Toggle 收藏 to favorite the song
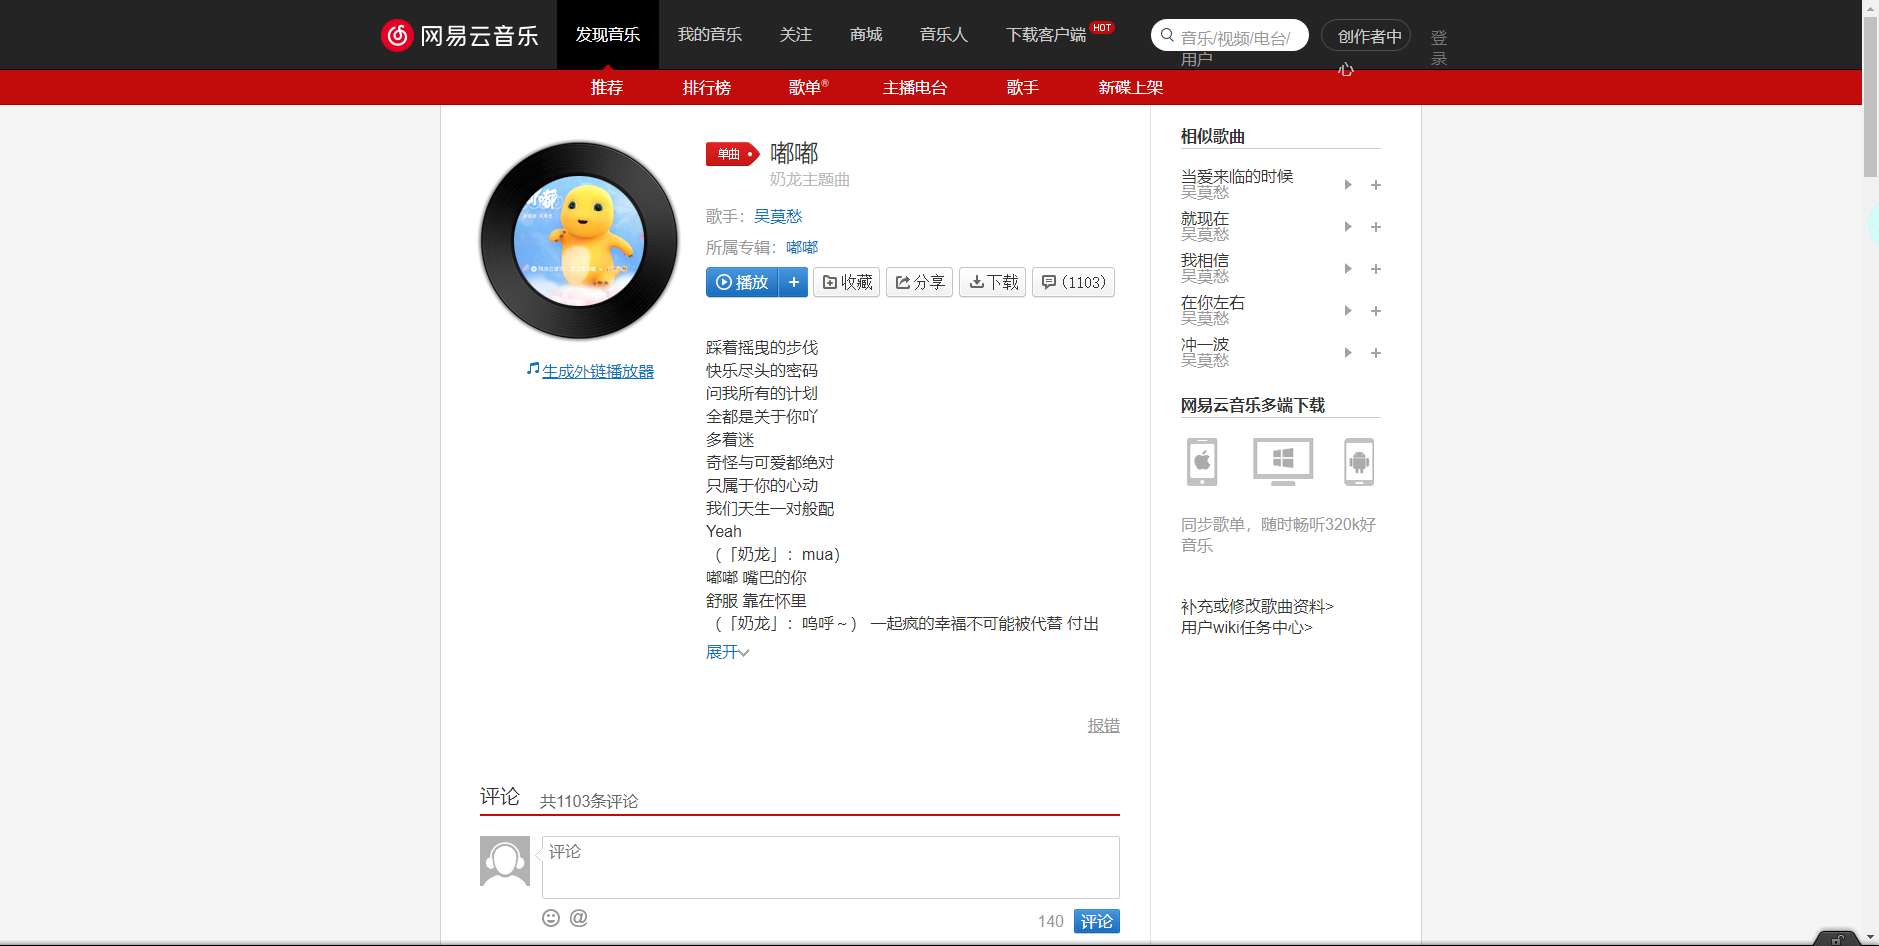This screenshot has height=946, width=1879. (x=845, y=282)
